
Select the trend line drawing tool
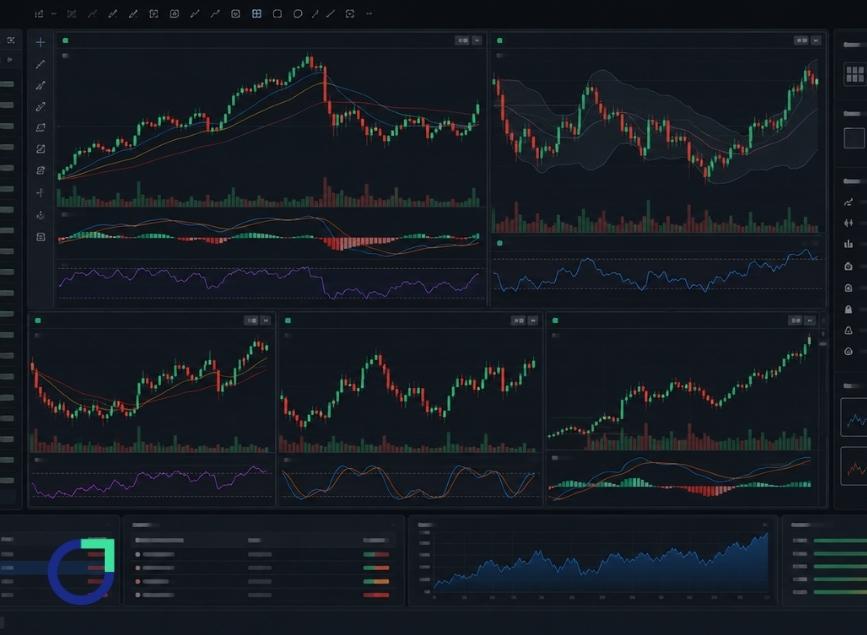click(40, 65)
